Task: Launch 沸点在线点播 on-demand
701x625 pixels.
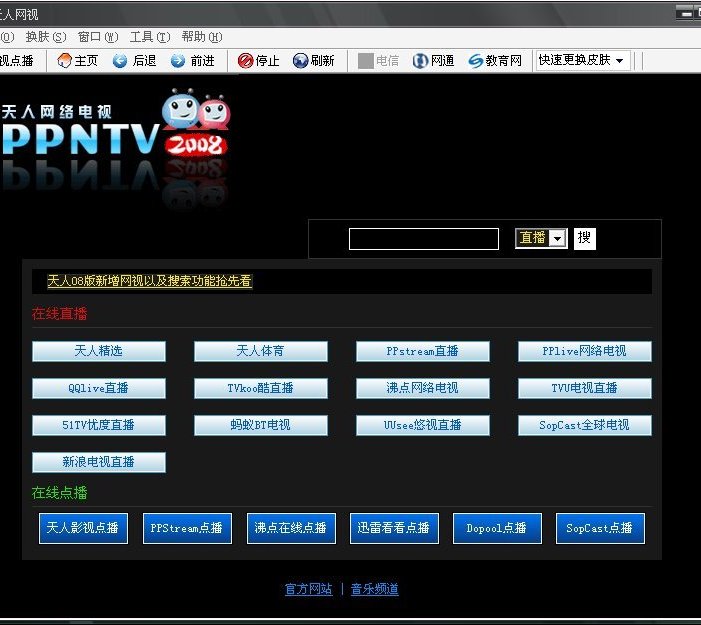Action: tap(291, 528)
